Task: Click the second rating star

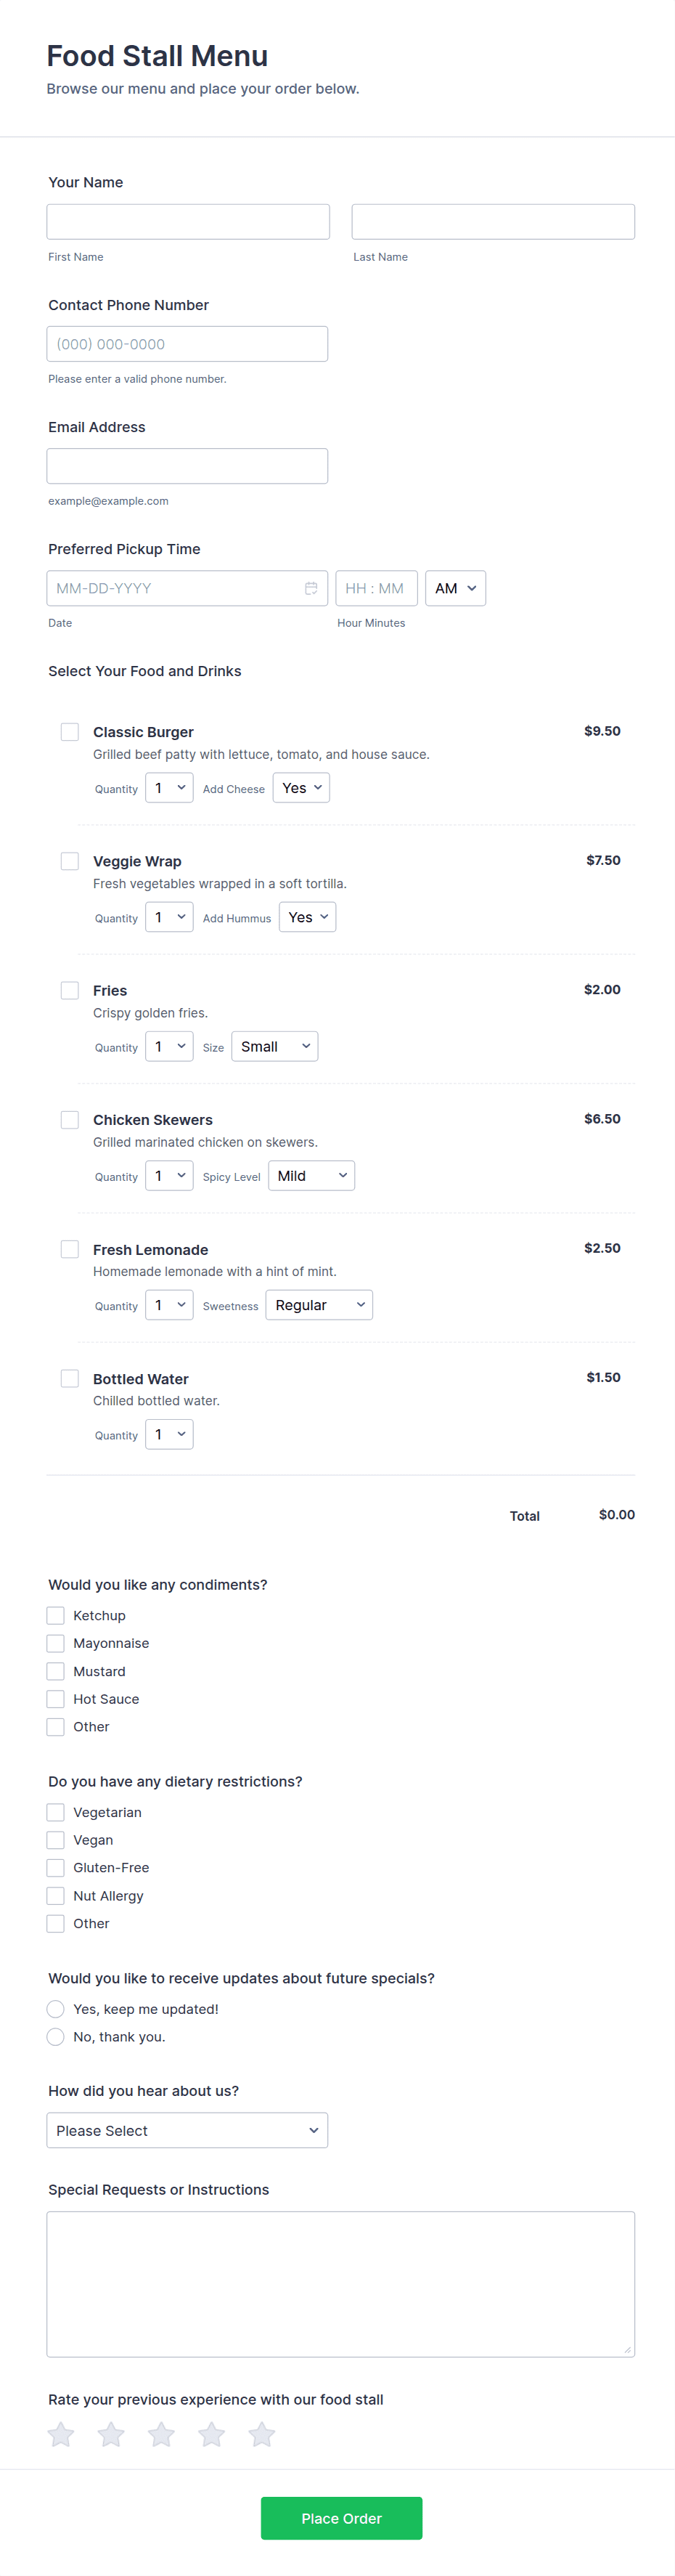Action: click(x=111, y=2434)
